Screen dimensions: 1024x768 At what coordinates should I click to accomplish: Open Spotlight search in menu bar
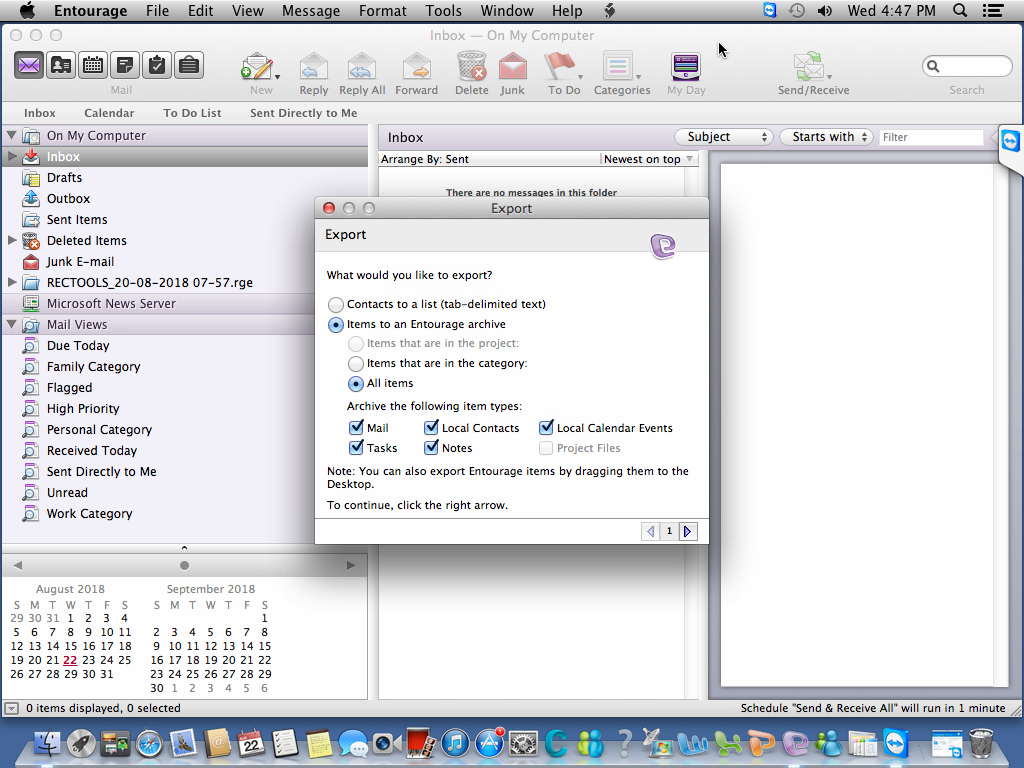pyautogui.click(x=959, y=10)
